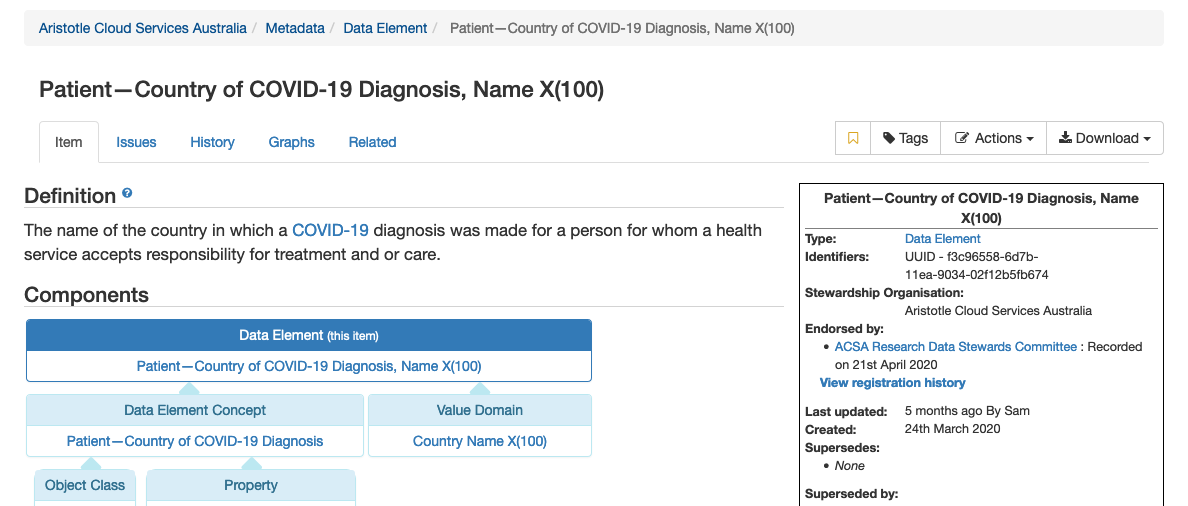Go to Aristotle Cloud Services Australia breadcrumb
Viewport: 1188px width, 506px height.
click(142, 28)
